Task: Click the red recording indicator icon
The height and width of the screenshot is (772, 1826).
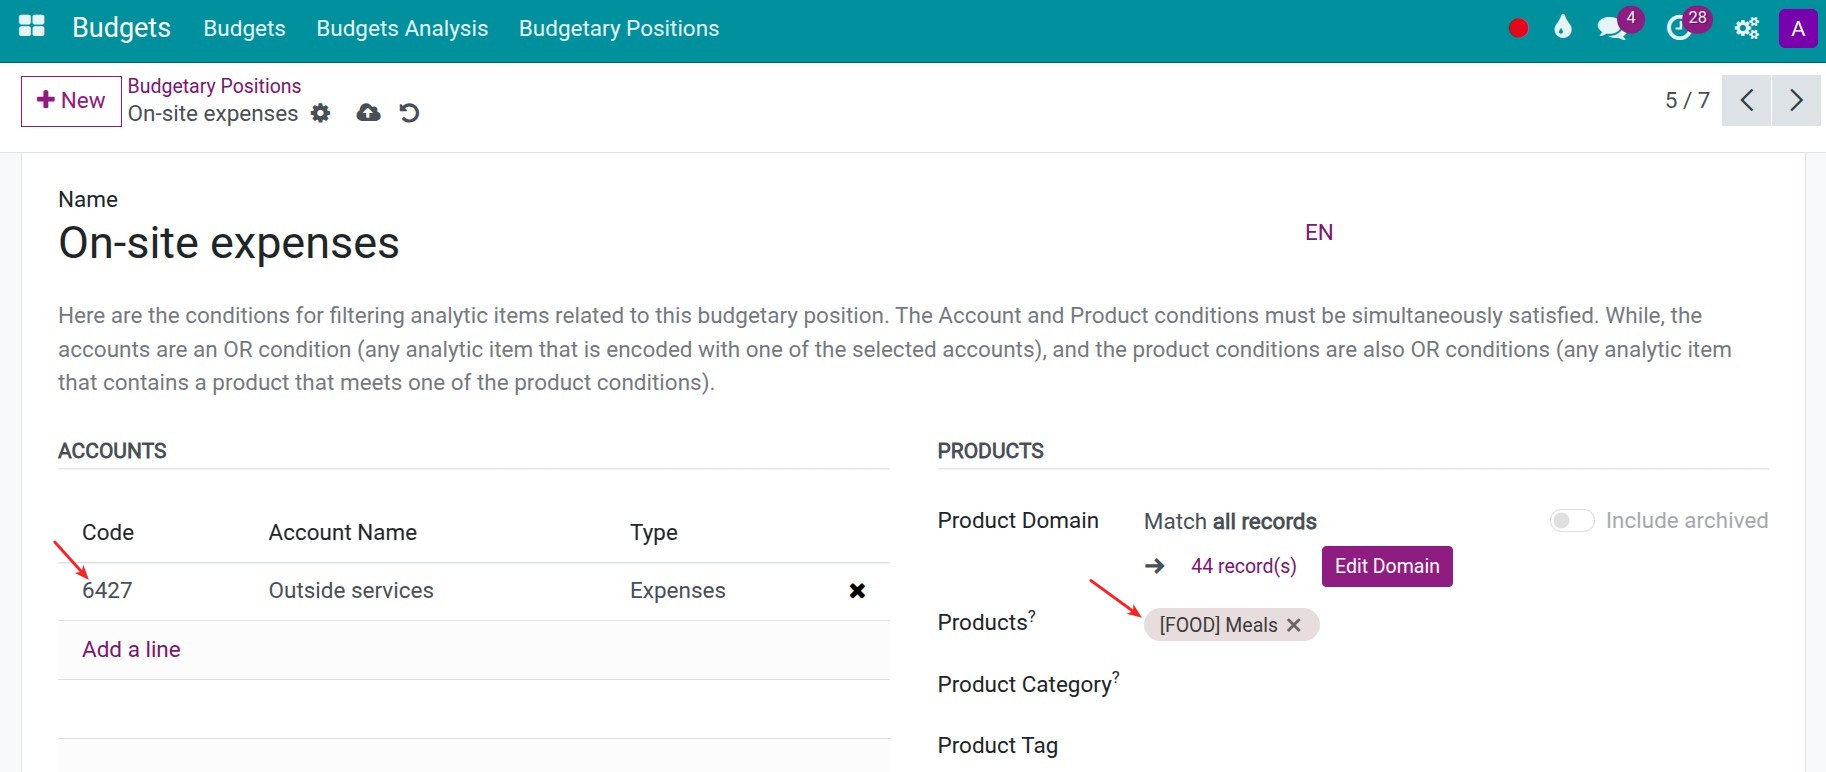Action: (x=1518, y=28)
